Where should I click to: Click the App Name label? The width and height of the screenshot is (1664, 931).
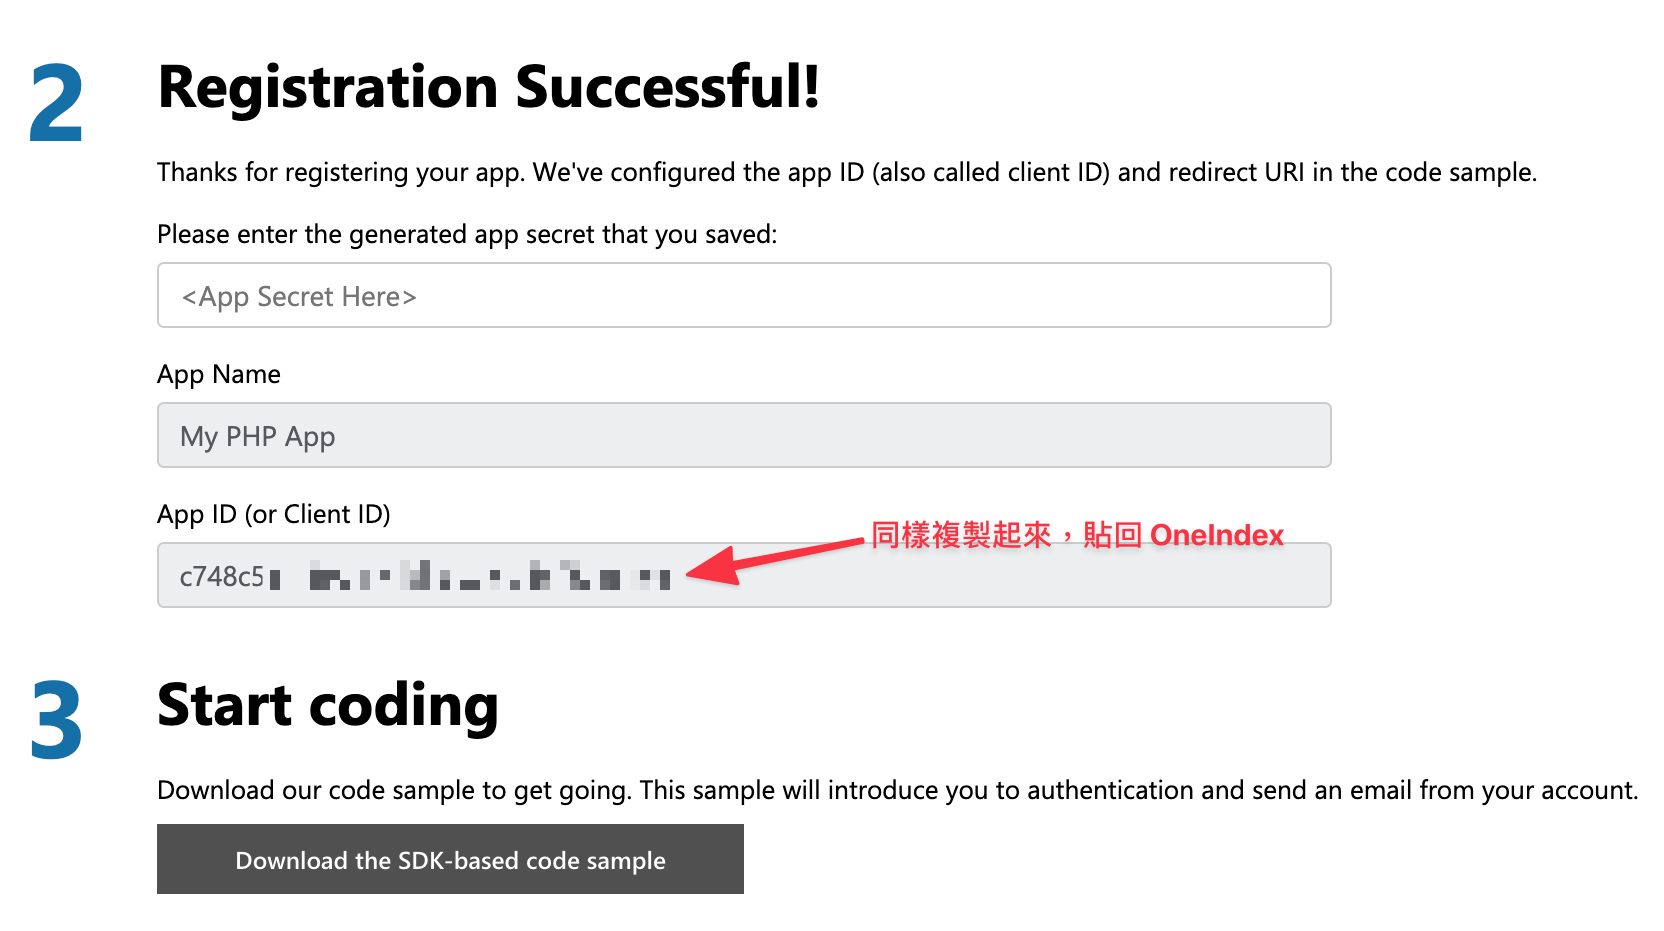coord(219,374)
